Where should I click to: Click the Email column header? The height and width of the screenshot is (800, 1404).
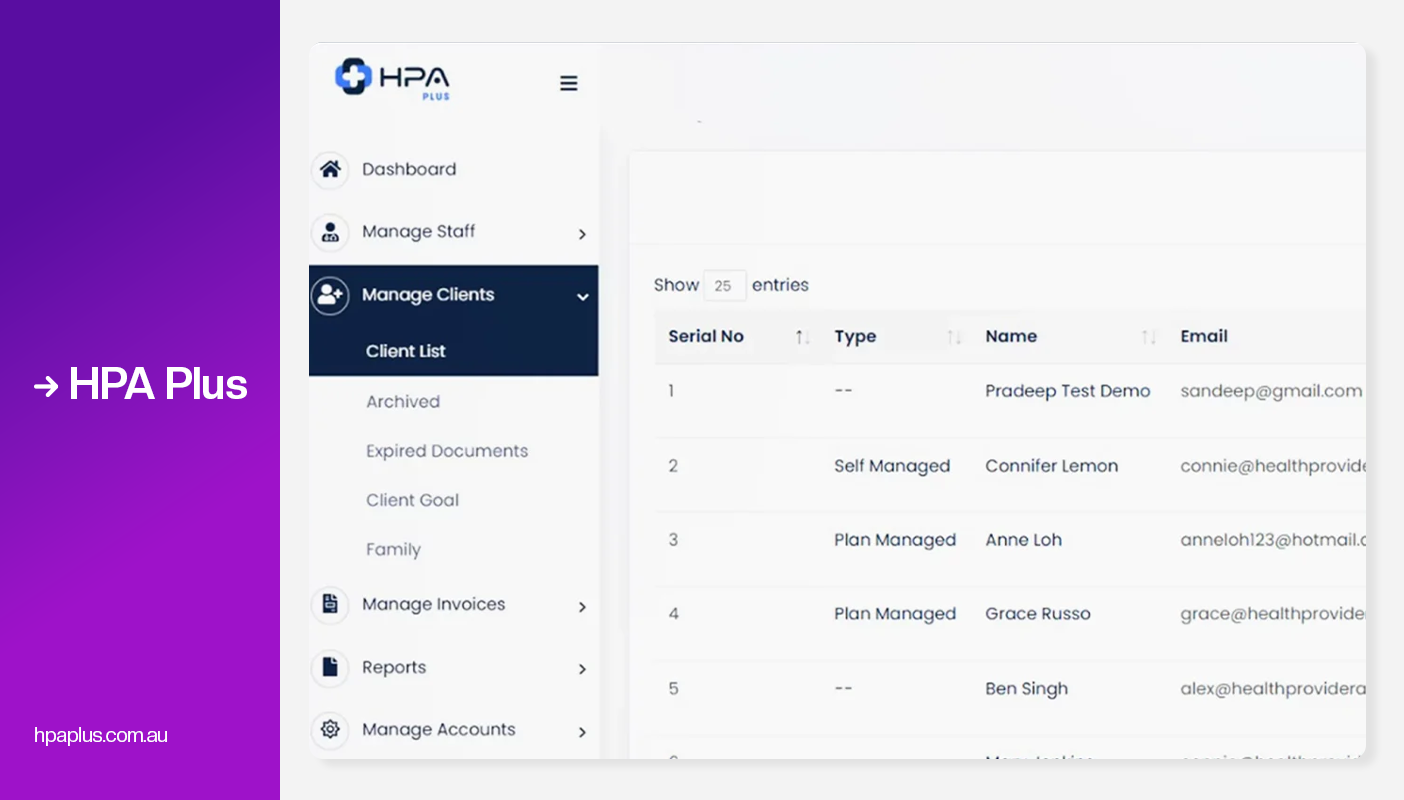tap(1204, 336)
